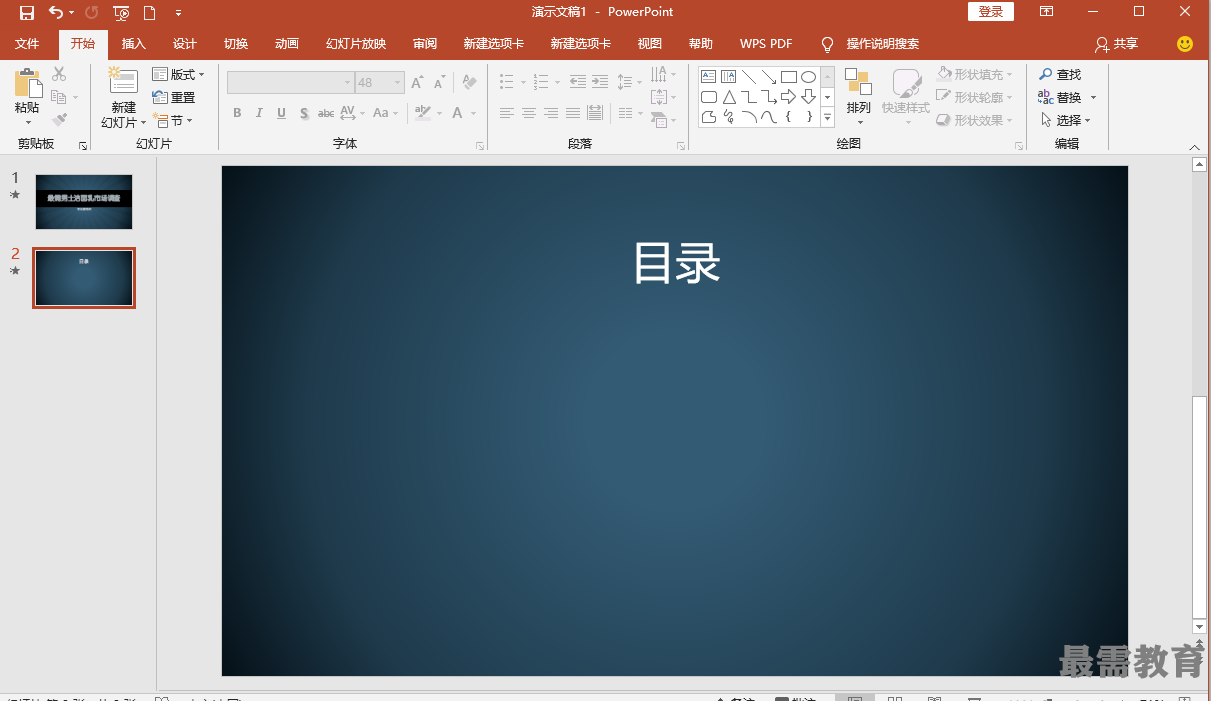Switch to the Design (设计) tab
1211x701 pixels.
pos(185,44)
